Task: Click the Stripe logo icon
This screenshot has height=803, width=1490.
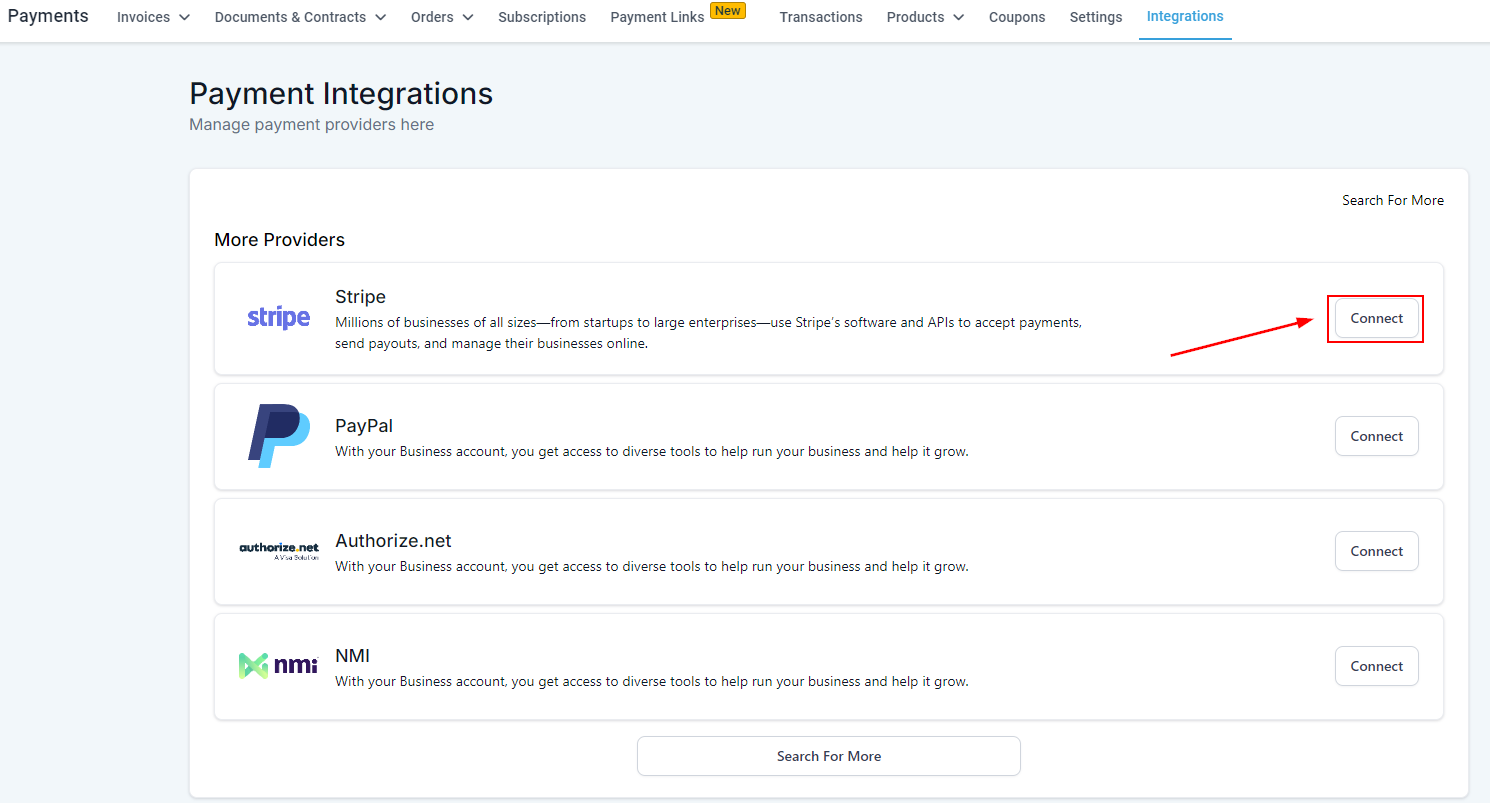Action: click(278, 318)
